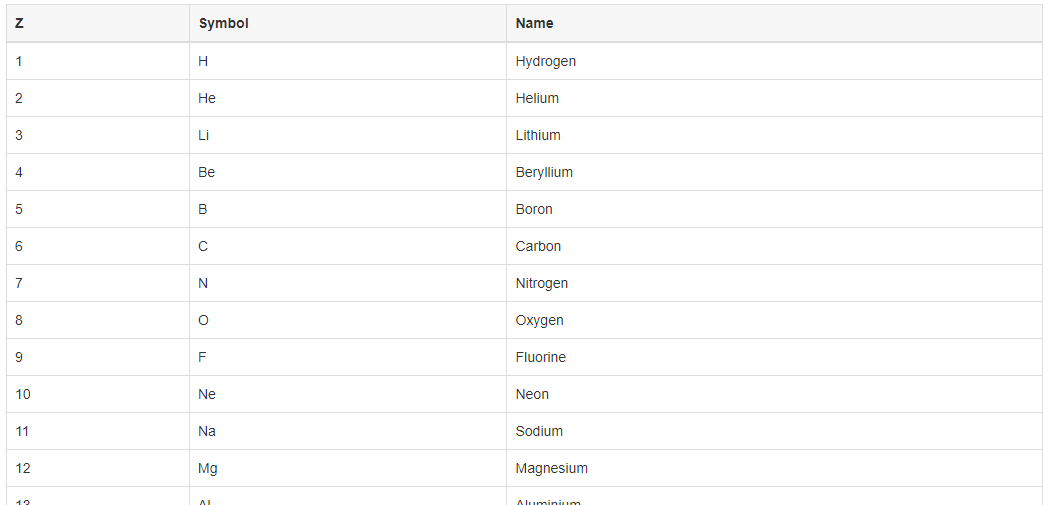Click the Z column header
1053x505 pixels.
pyautogui.click(x=20, y=23)
